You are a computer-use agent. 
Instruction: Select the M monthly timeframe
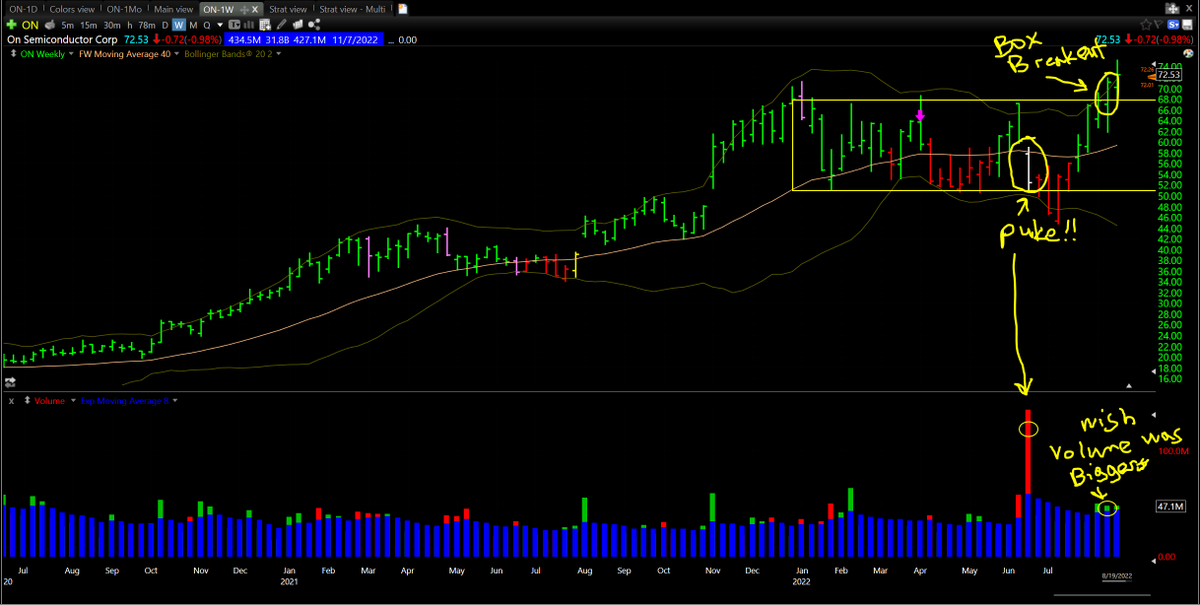[x=193, y=25]
